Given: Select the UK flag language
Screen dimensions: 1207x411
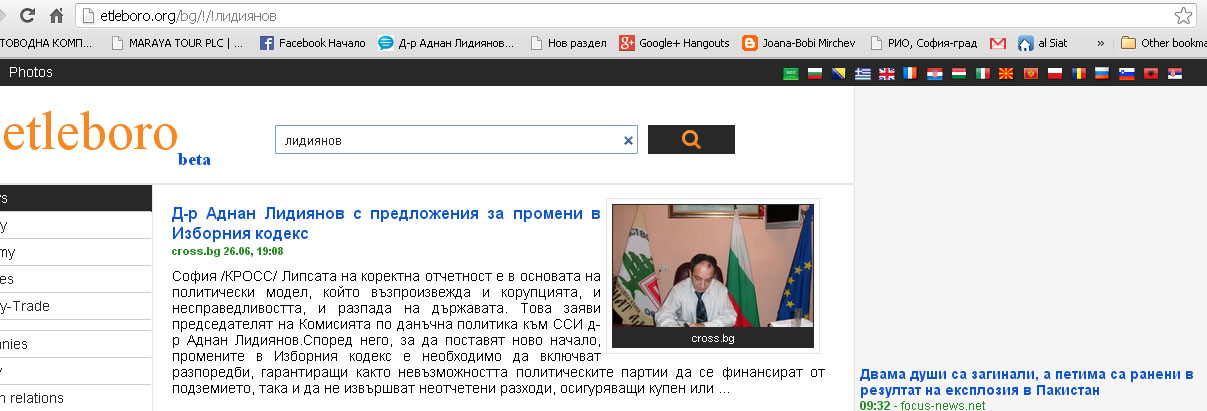Looking at the screenshot, I should (886, 73).
